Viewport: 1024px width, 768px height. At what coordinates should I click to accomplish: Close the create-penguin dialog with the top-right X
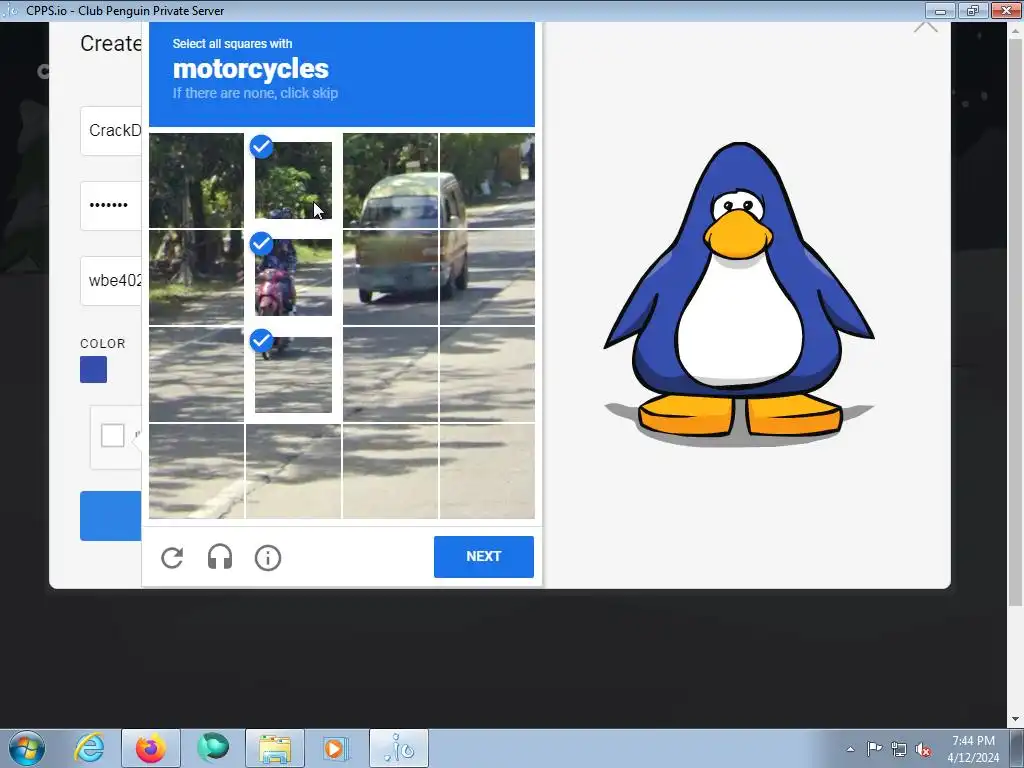pos(925,27)
